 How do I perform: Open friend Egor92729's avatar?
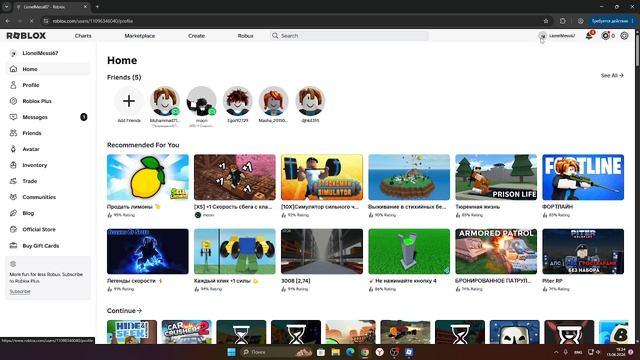238,101
